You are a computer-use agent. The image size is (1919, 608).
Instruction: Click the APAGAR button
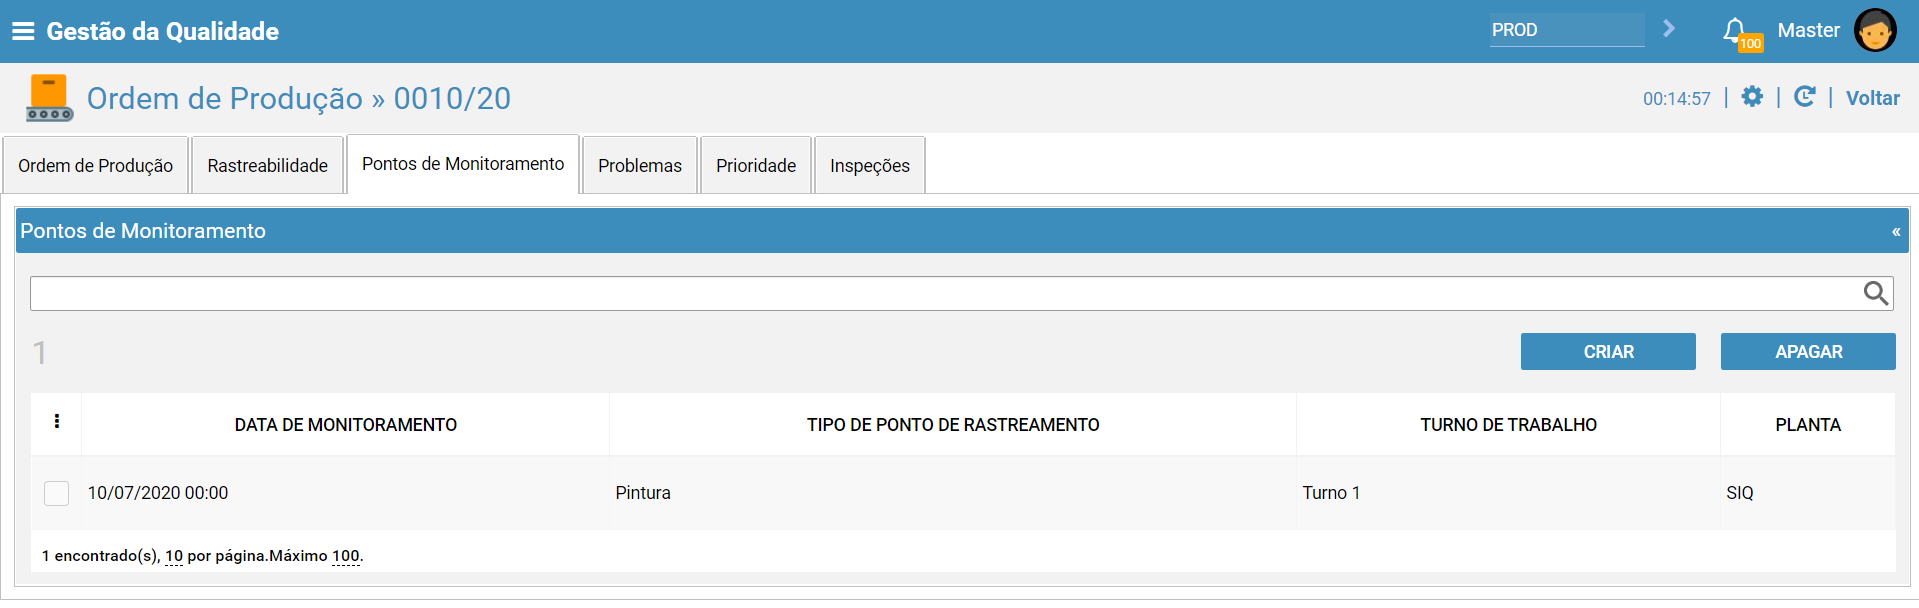pyautogui.click(x=1808, y=352)
